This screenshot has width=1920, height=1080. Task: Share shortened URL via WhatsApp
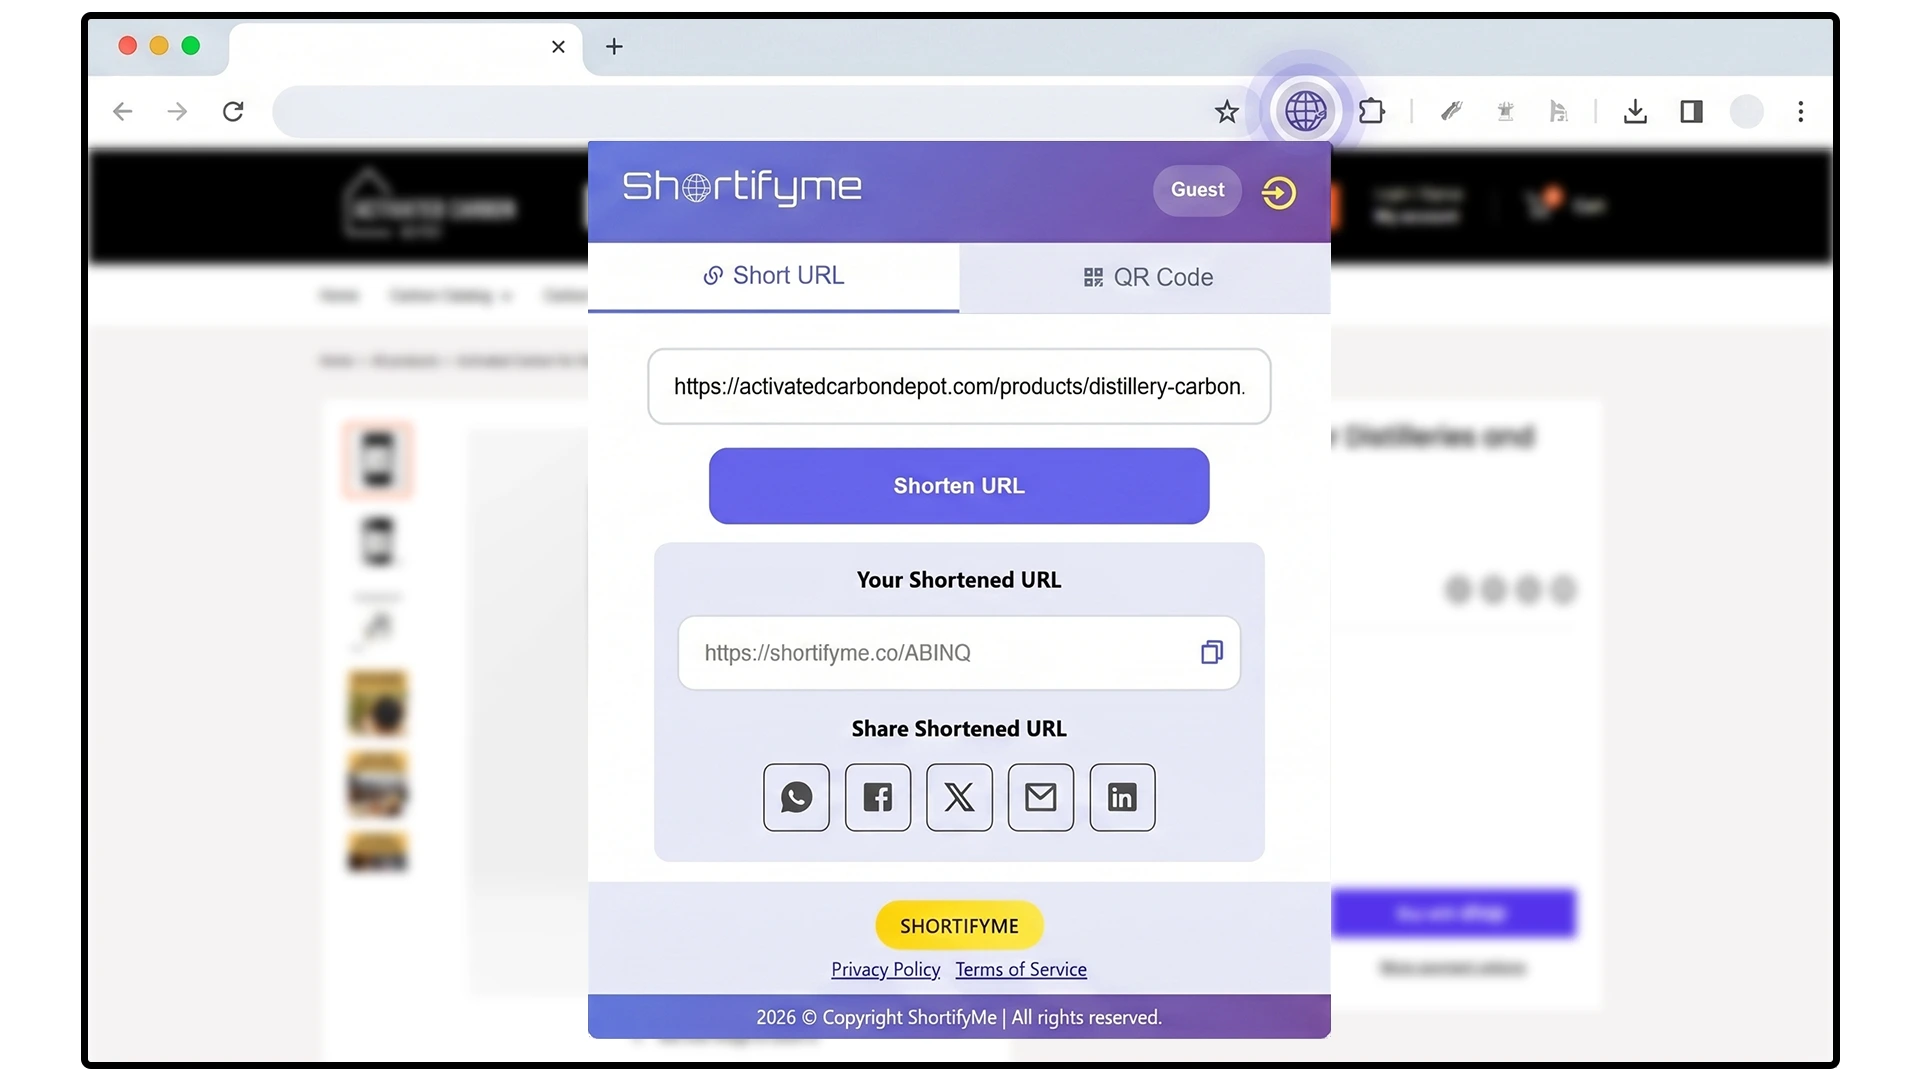[796, 797]
